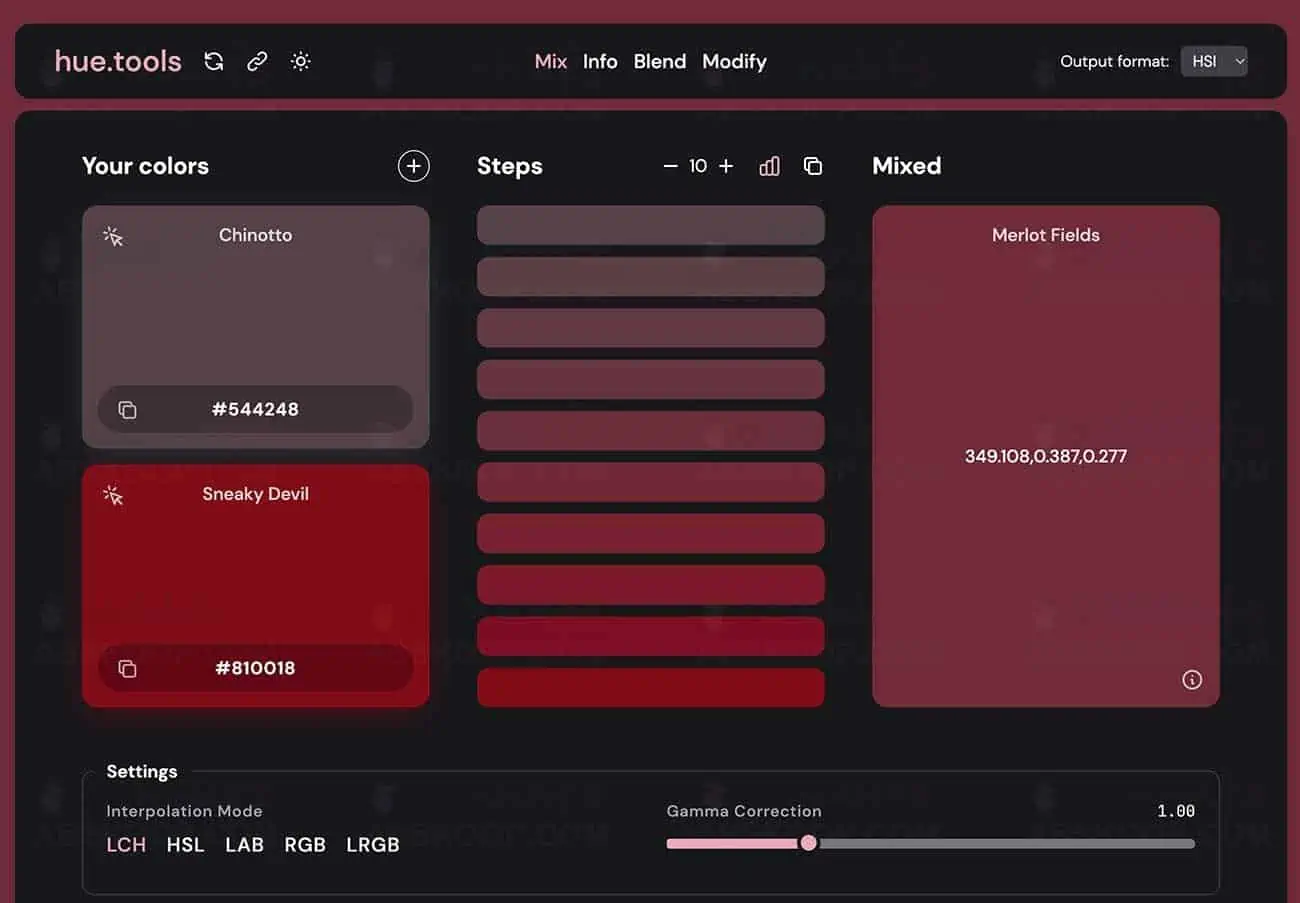Image resolution: width=1300 pixels, height=903 pixels.
Task: Click the plus stepper to increase Steps
Action: (726, 166)
